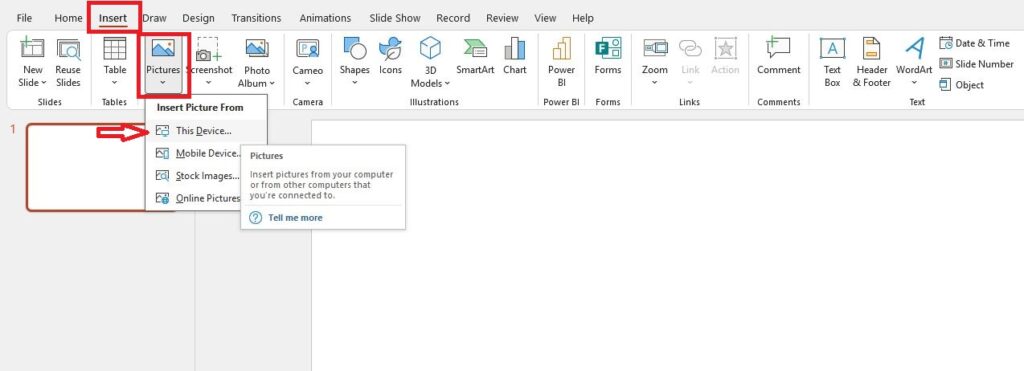Expand the Screenshot dropdown arrow
1024x371 pixels.
[209, 83]
